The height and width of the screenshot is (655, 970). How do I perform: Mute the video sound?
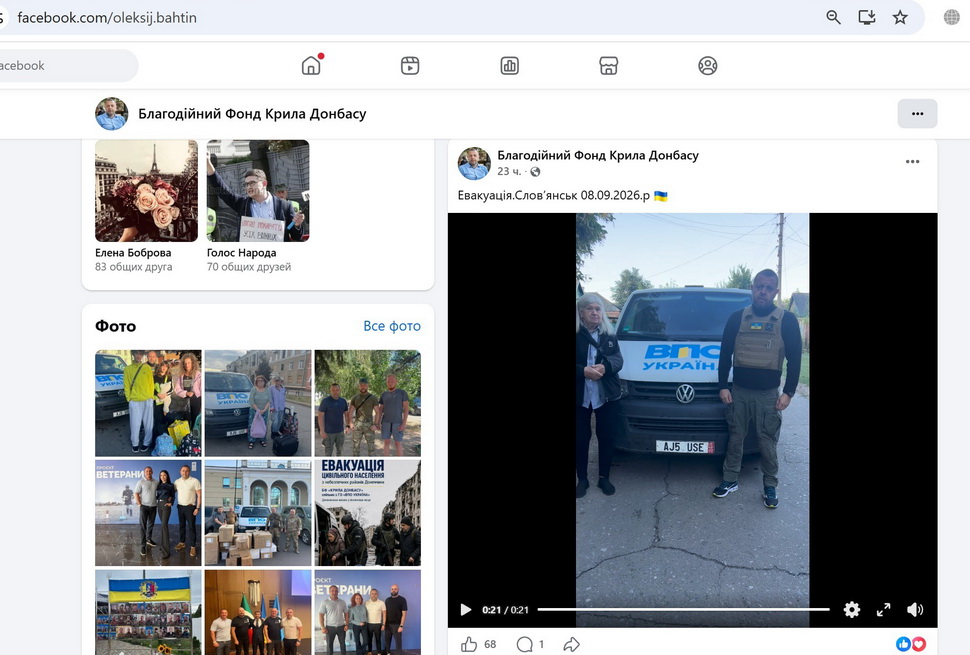pos(915,610)
